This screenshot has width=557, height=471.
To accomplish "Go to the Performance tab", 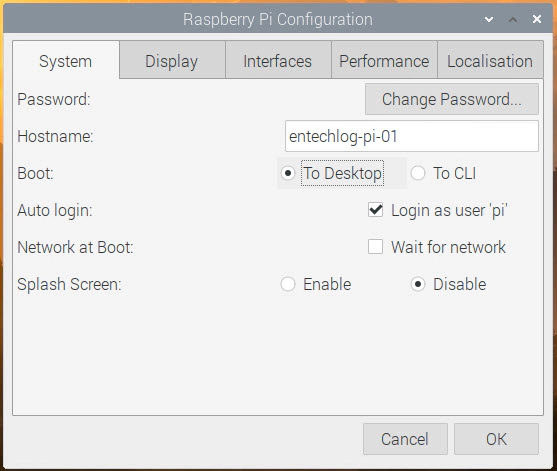I will 384,61.
